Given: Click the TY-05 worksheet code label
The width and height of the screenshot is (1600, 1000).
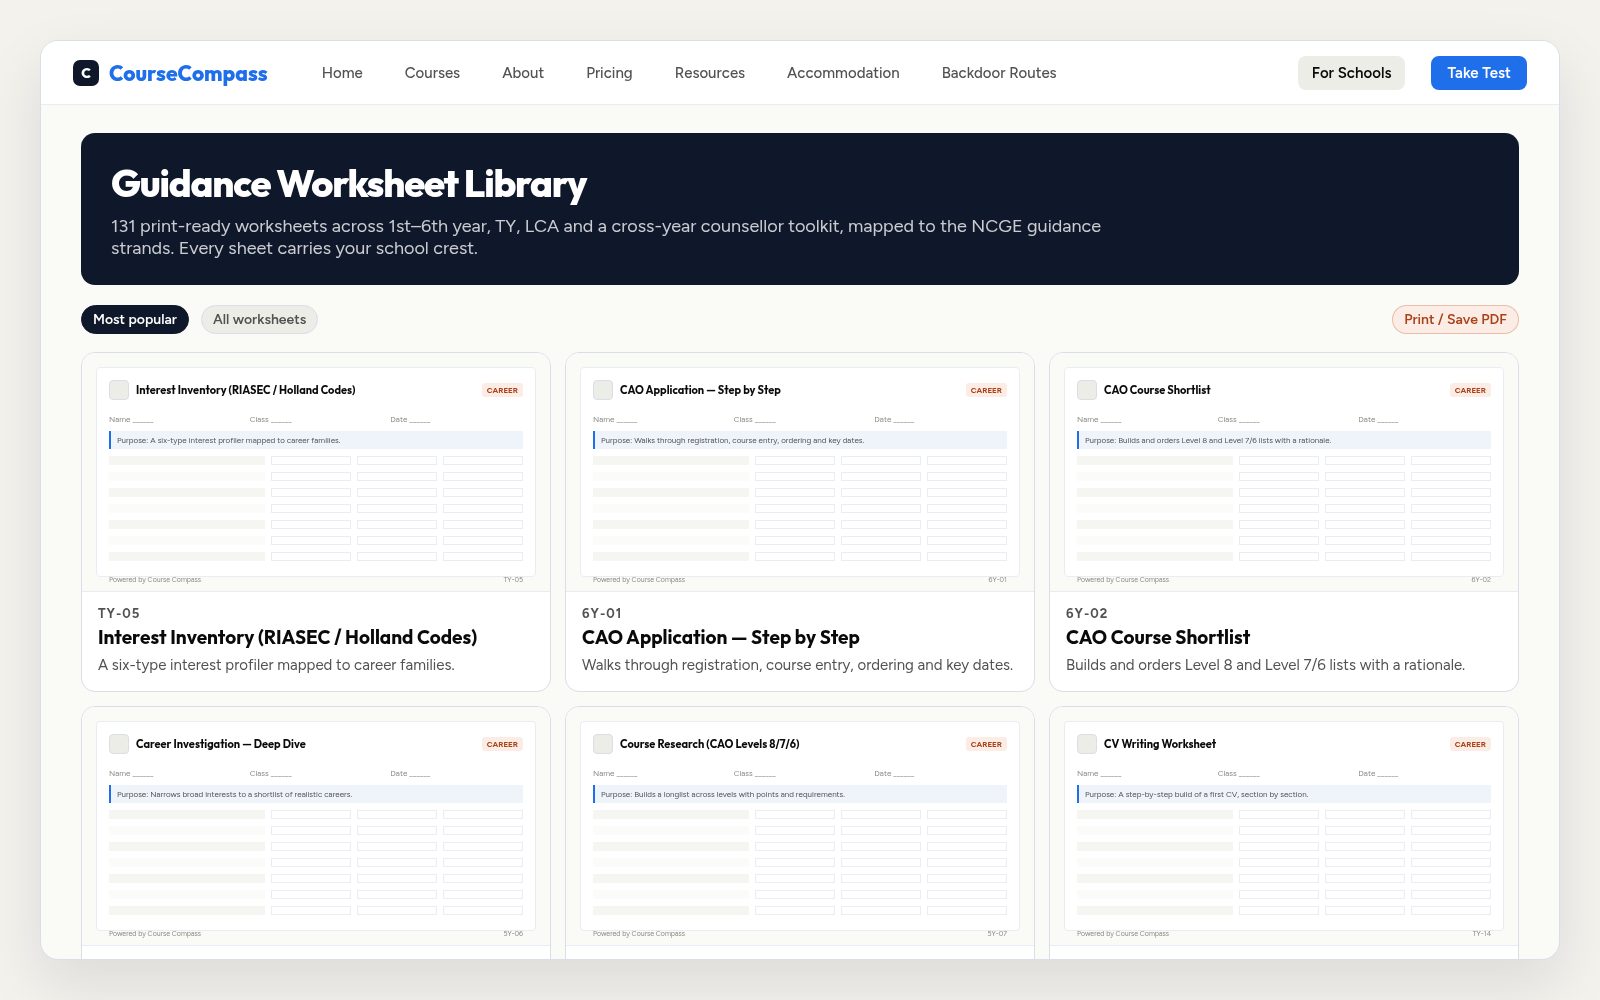Looking at the screenshot, I should pyautogui.click(x=119, y=613).
